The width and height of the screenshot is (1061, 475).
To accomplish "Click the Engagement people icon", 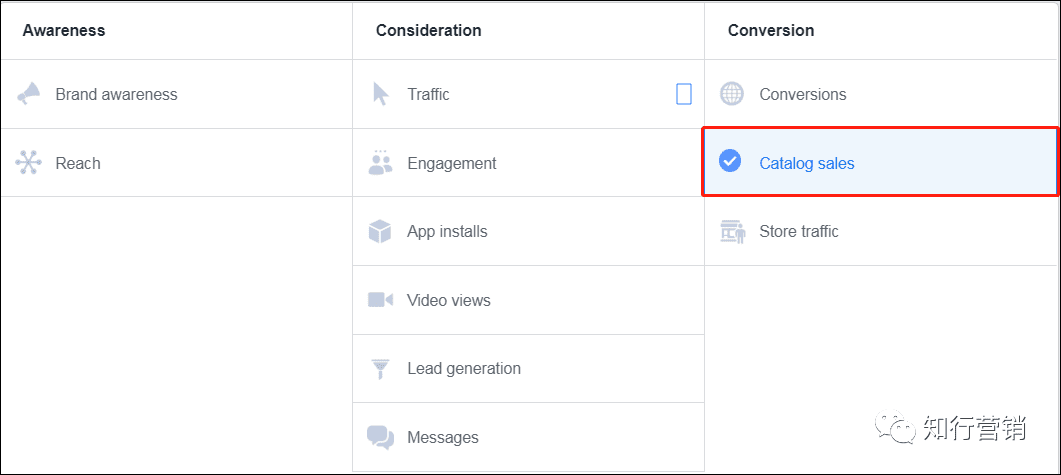I will pos(381,163).
